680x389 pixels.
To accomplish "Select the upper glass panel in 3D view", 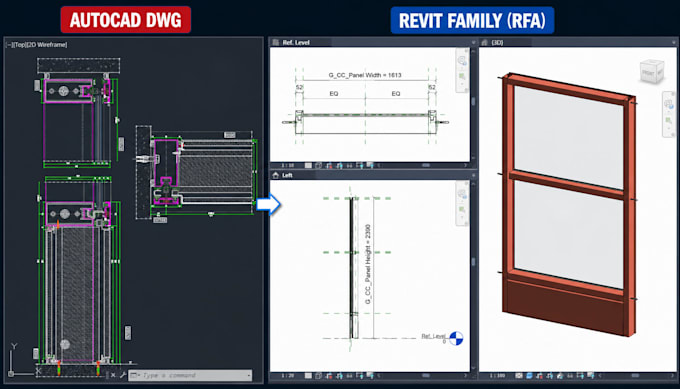I will [568, 137].
